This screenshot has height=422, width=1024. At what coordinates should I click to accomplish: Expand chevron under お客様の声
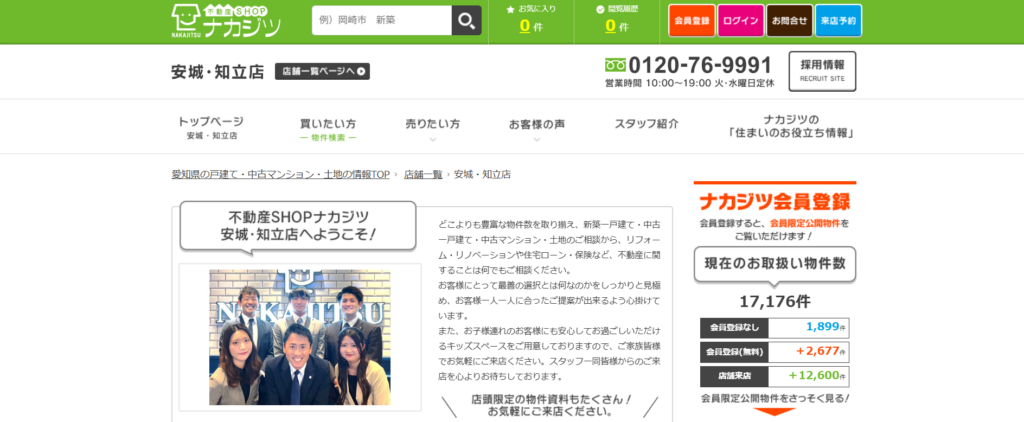[537, 139]
